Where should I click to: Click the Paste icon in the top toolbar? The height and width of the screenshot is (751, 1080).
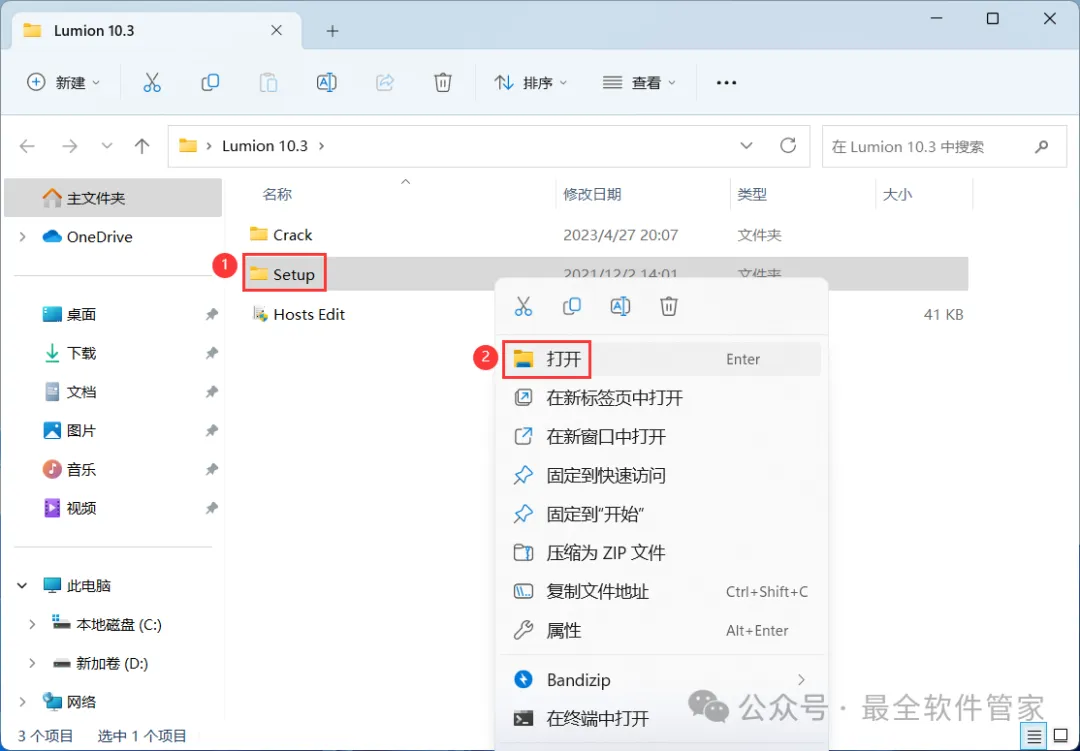(x=268, y=83)
